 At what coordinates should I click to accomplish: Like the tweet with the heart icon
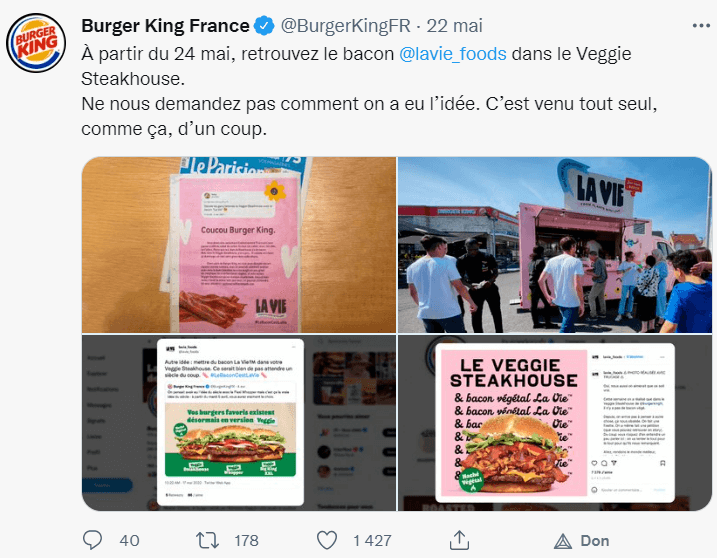point(327,541)
